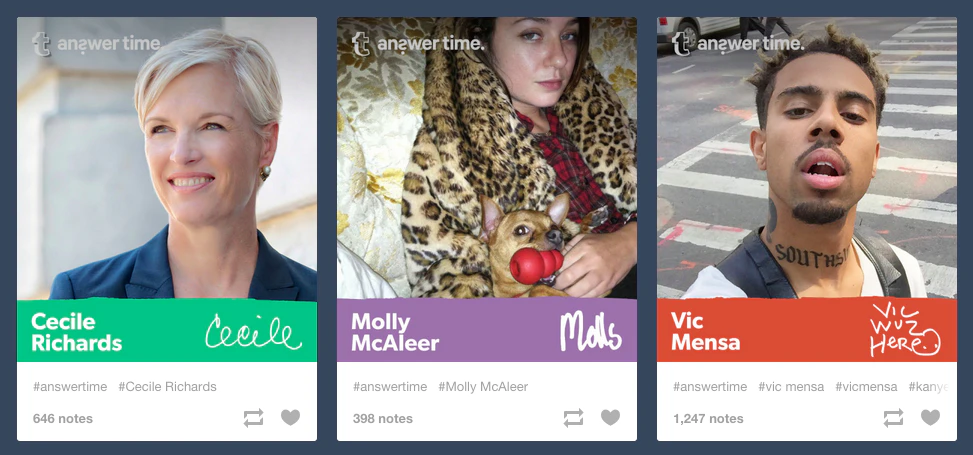The width and height of the screenshot is (973, 455).
Task: Like the Vic Mensa post
Action: click(930, 417)
